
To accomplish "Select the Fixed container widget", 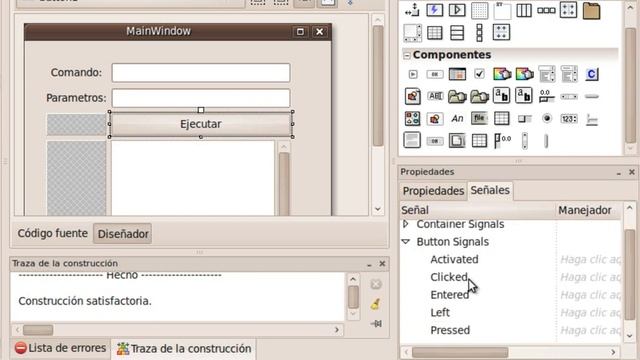I will (479, 10).
